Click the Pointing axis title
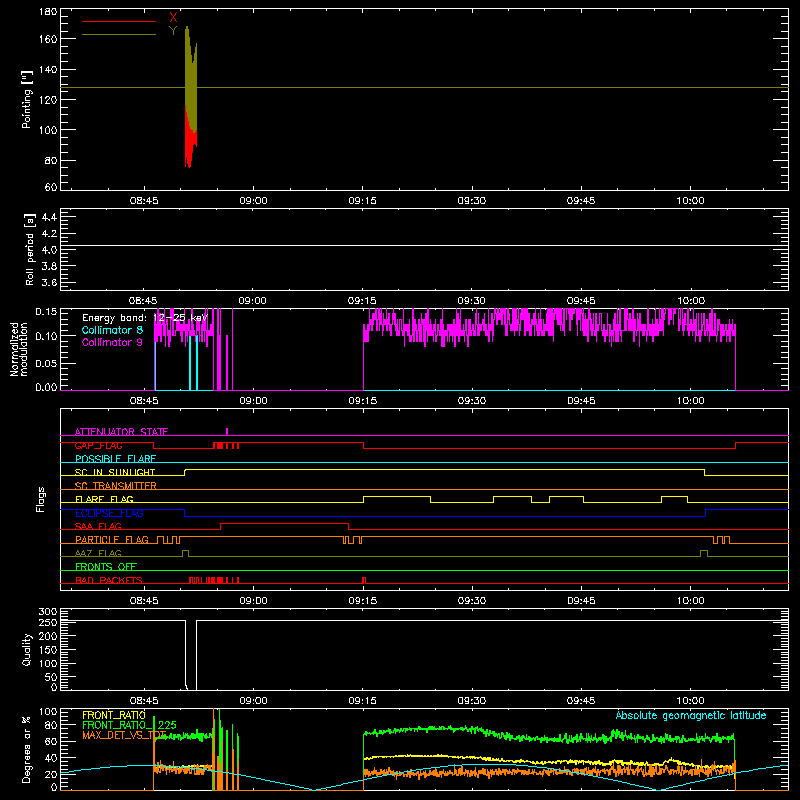Screen dimensions: 800x800 coord(27,99)
